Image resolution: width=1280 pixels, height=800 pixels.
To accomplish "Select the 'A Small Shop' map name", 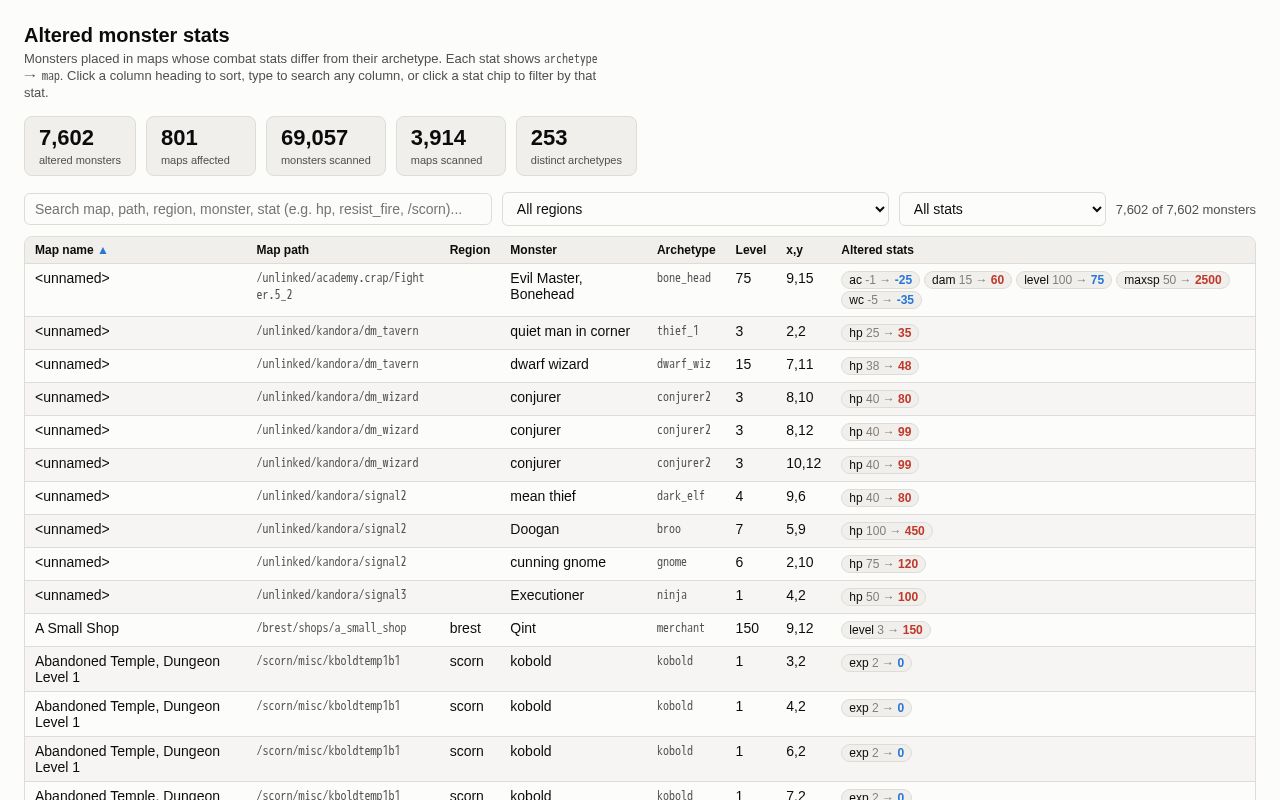I will 77,628.
